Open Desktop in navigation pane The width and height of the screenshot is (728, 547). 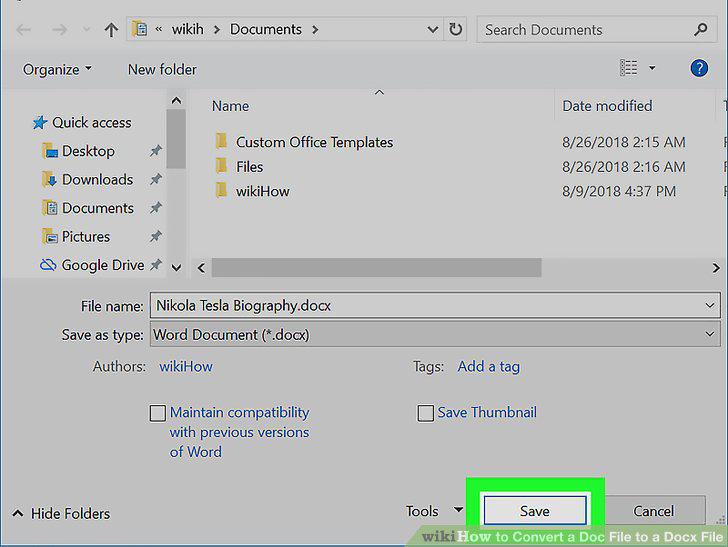(x=78, y=151)
